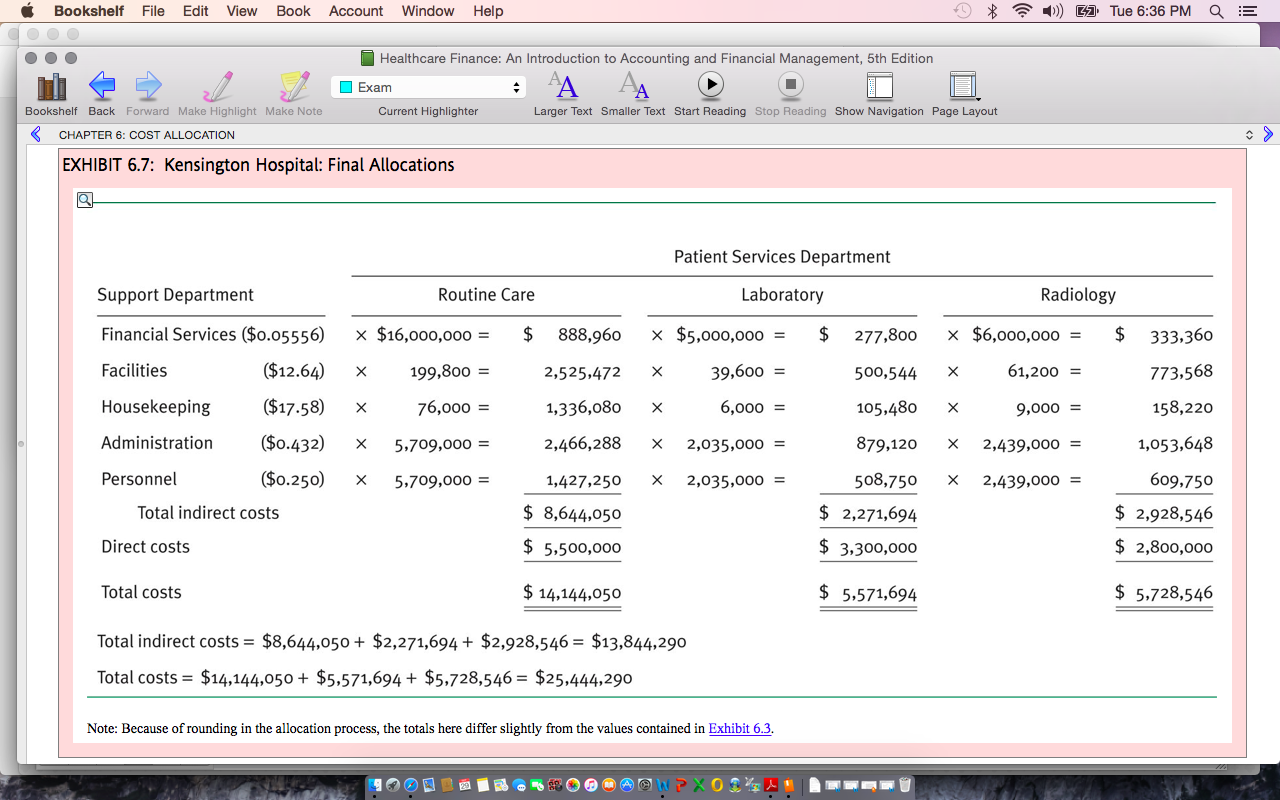Launch Microsoft Word from the Dock

[x=663, y=785]
